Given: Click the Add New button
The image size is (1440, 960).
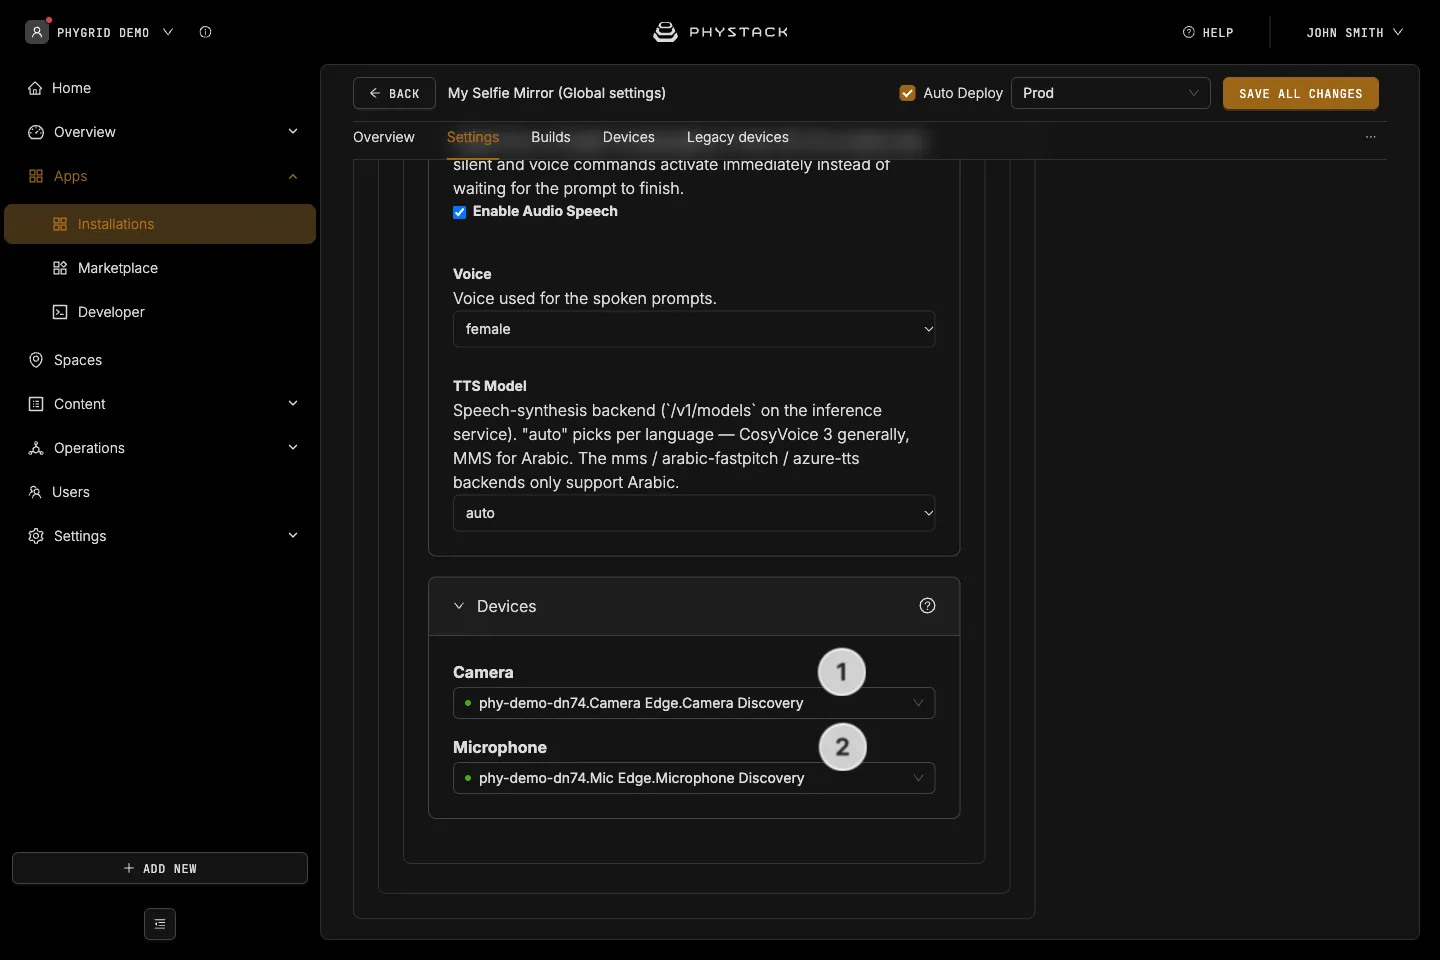Looking at the screenshot, I should pyautogui.click(x=160, y=868).
